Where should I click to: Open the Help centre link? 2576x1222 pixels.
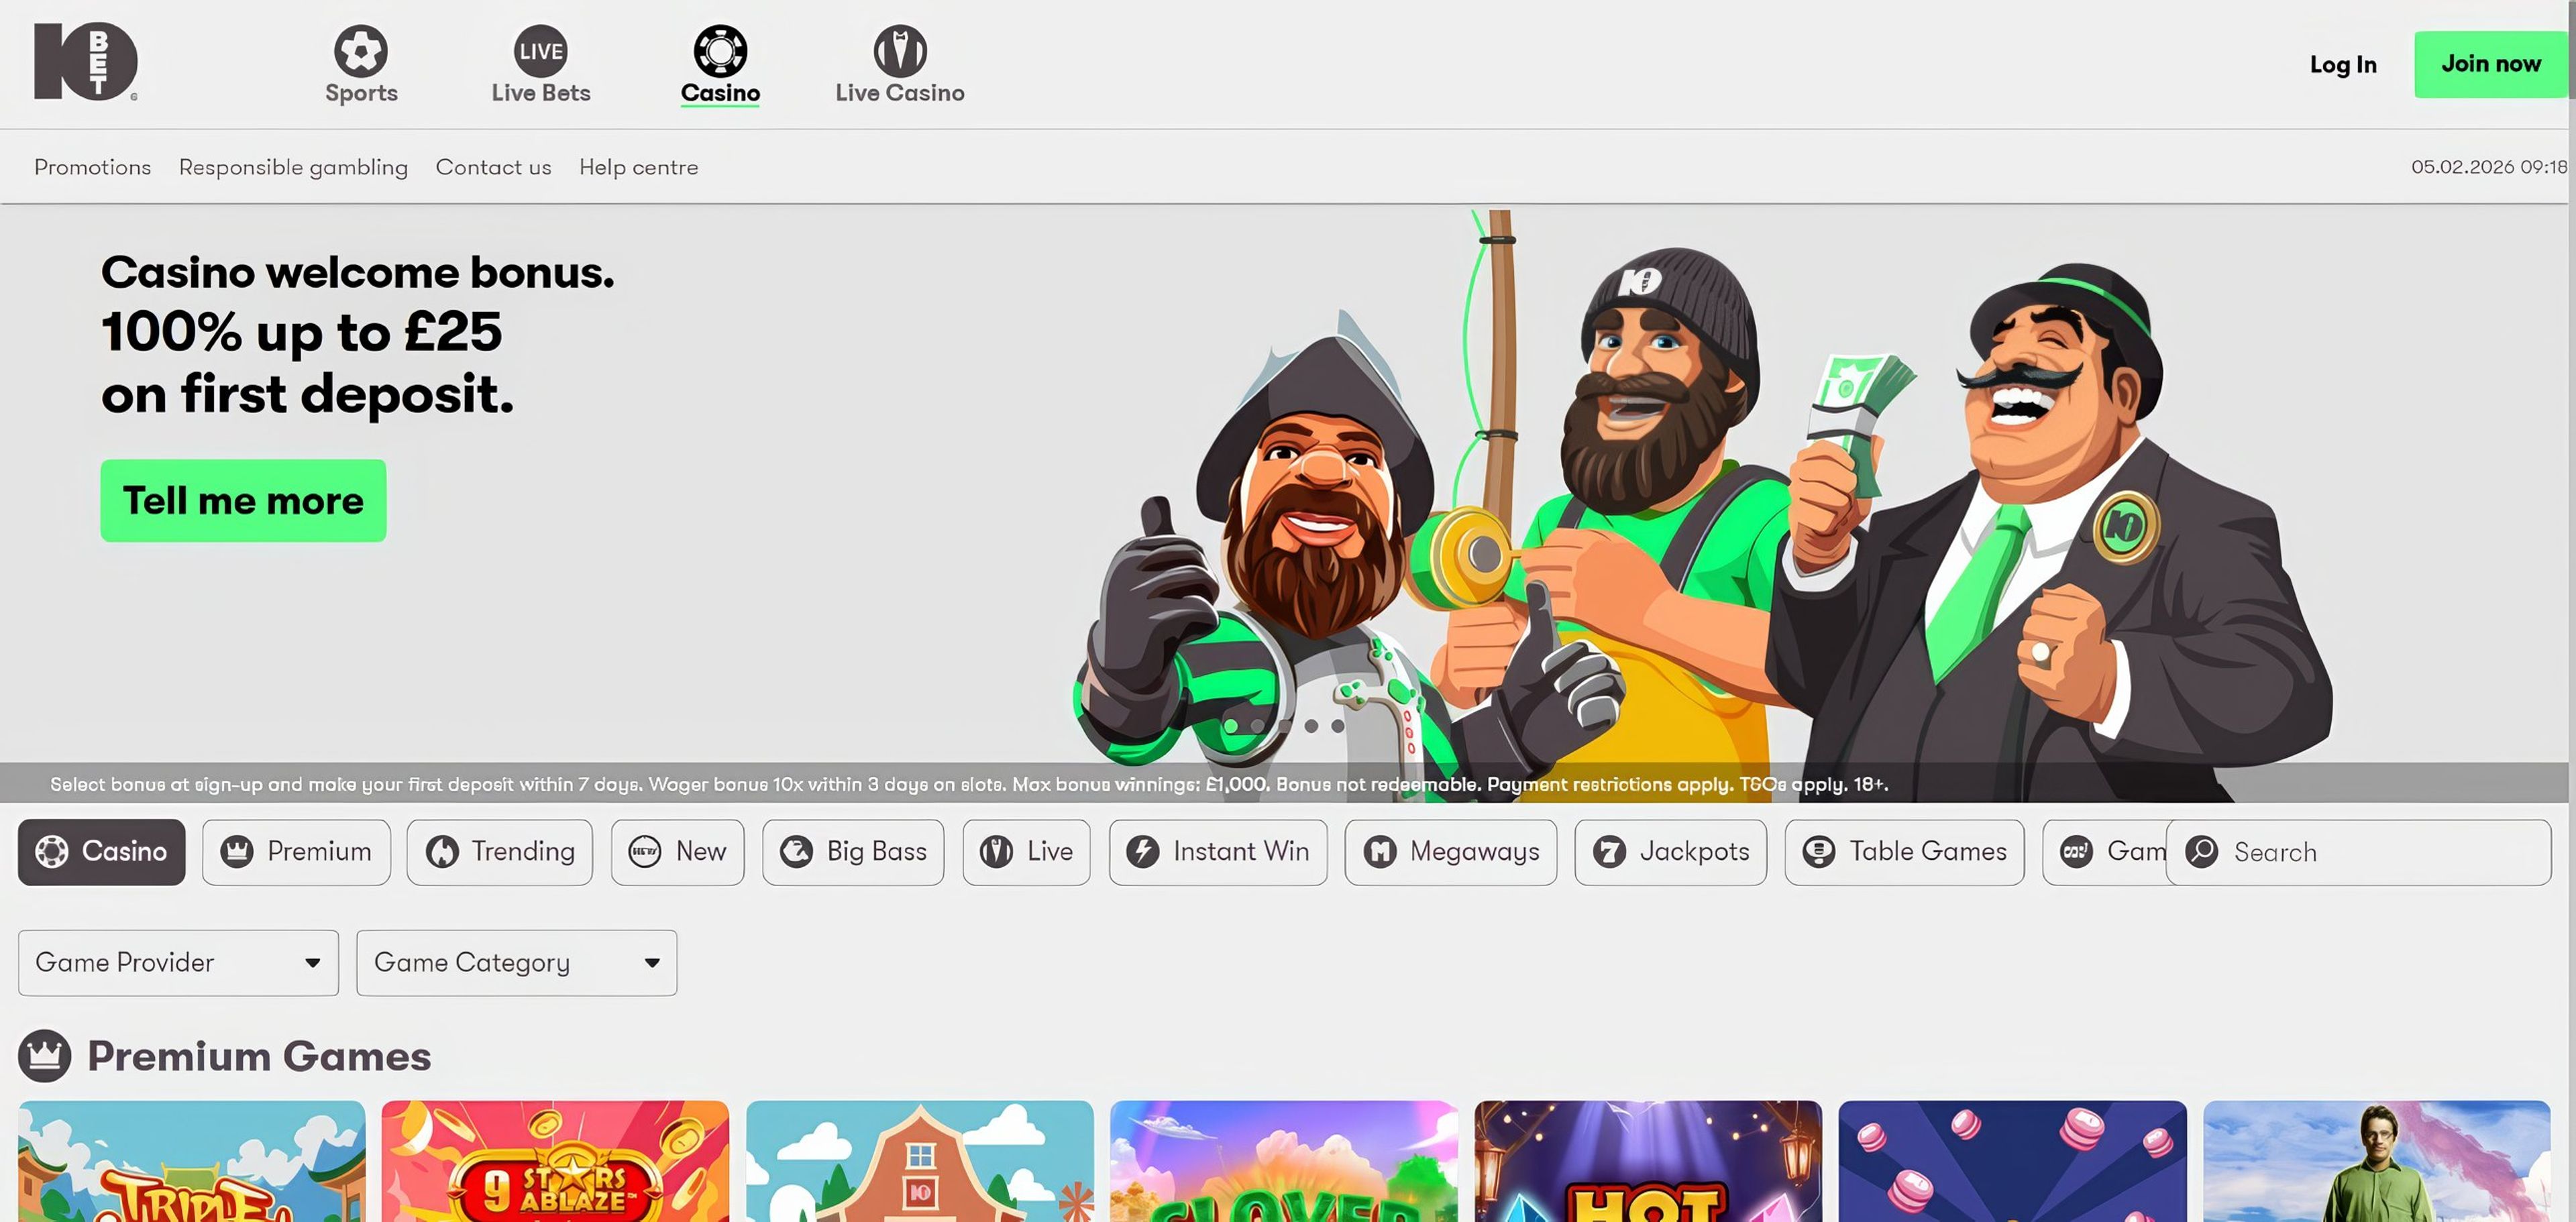coord(638,167)
